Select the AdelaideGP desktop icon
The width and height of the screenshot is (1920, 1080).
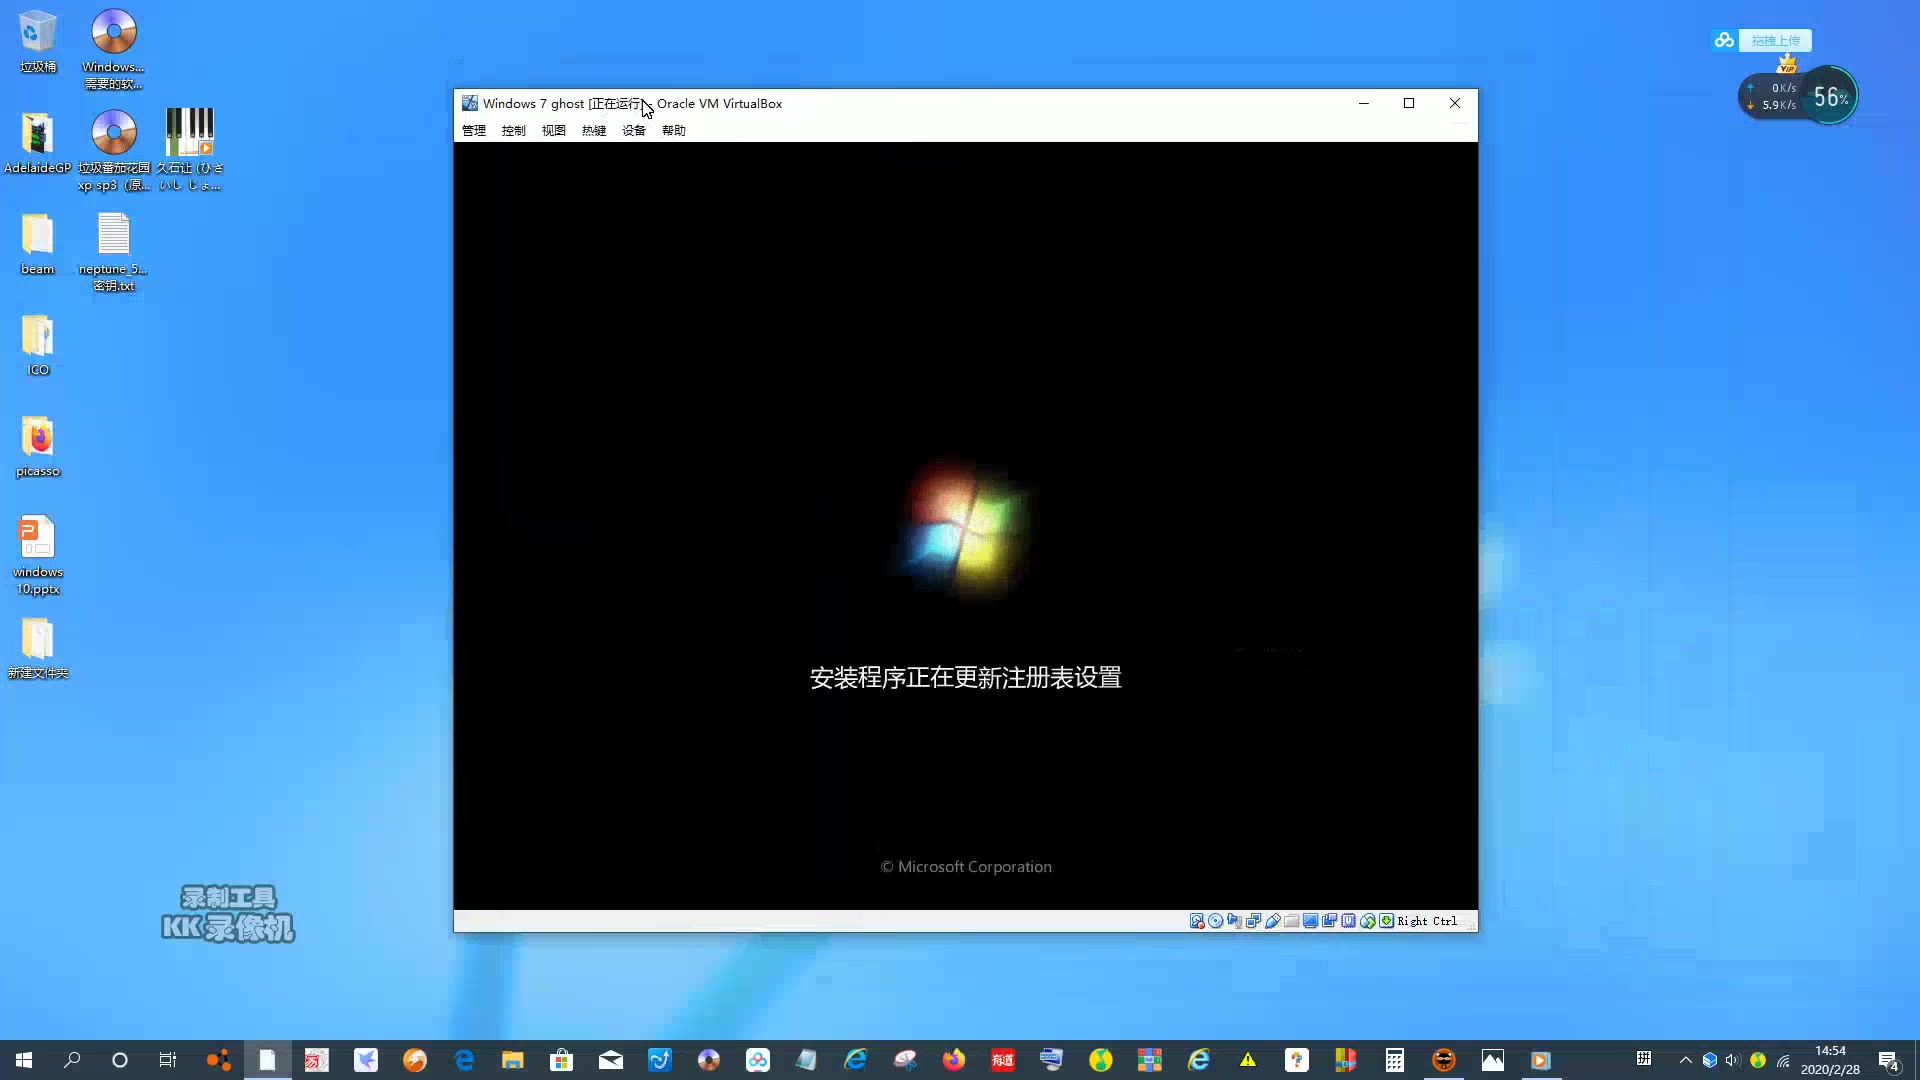(38, 142)
